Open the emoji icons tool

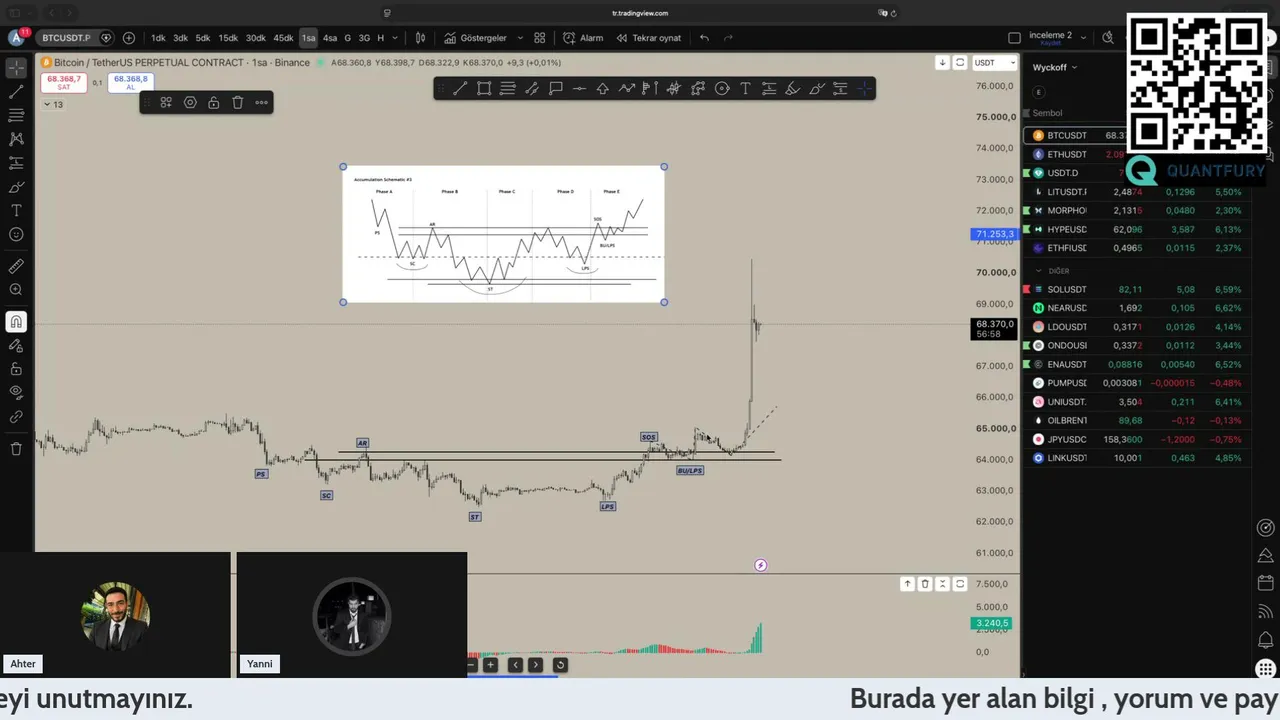coord(16,235)
